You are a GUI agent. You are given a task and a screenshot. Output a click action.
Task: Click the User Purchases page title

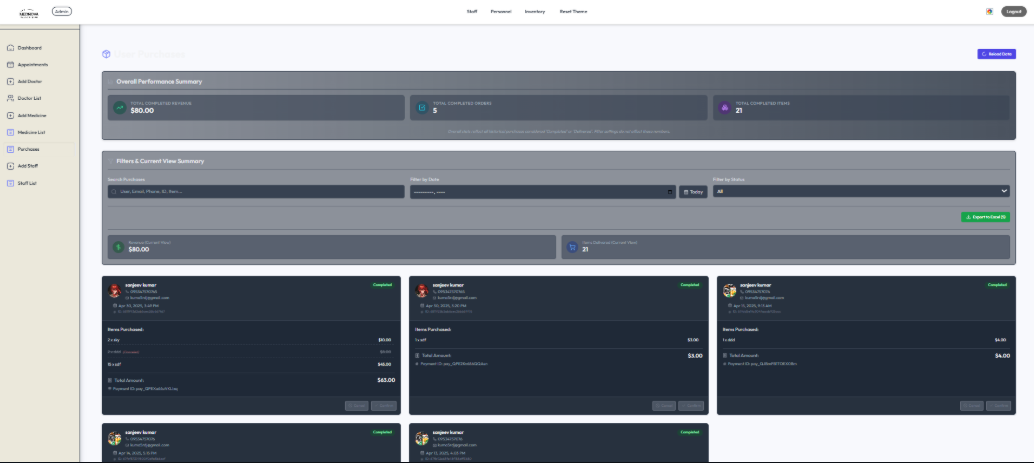[150, 54]
